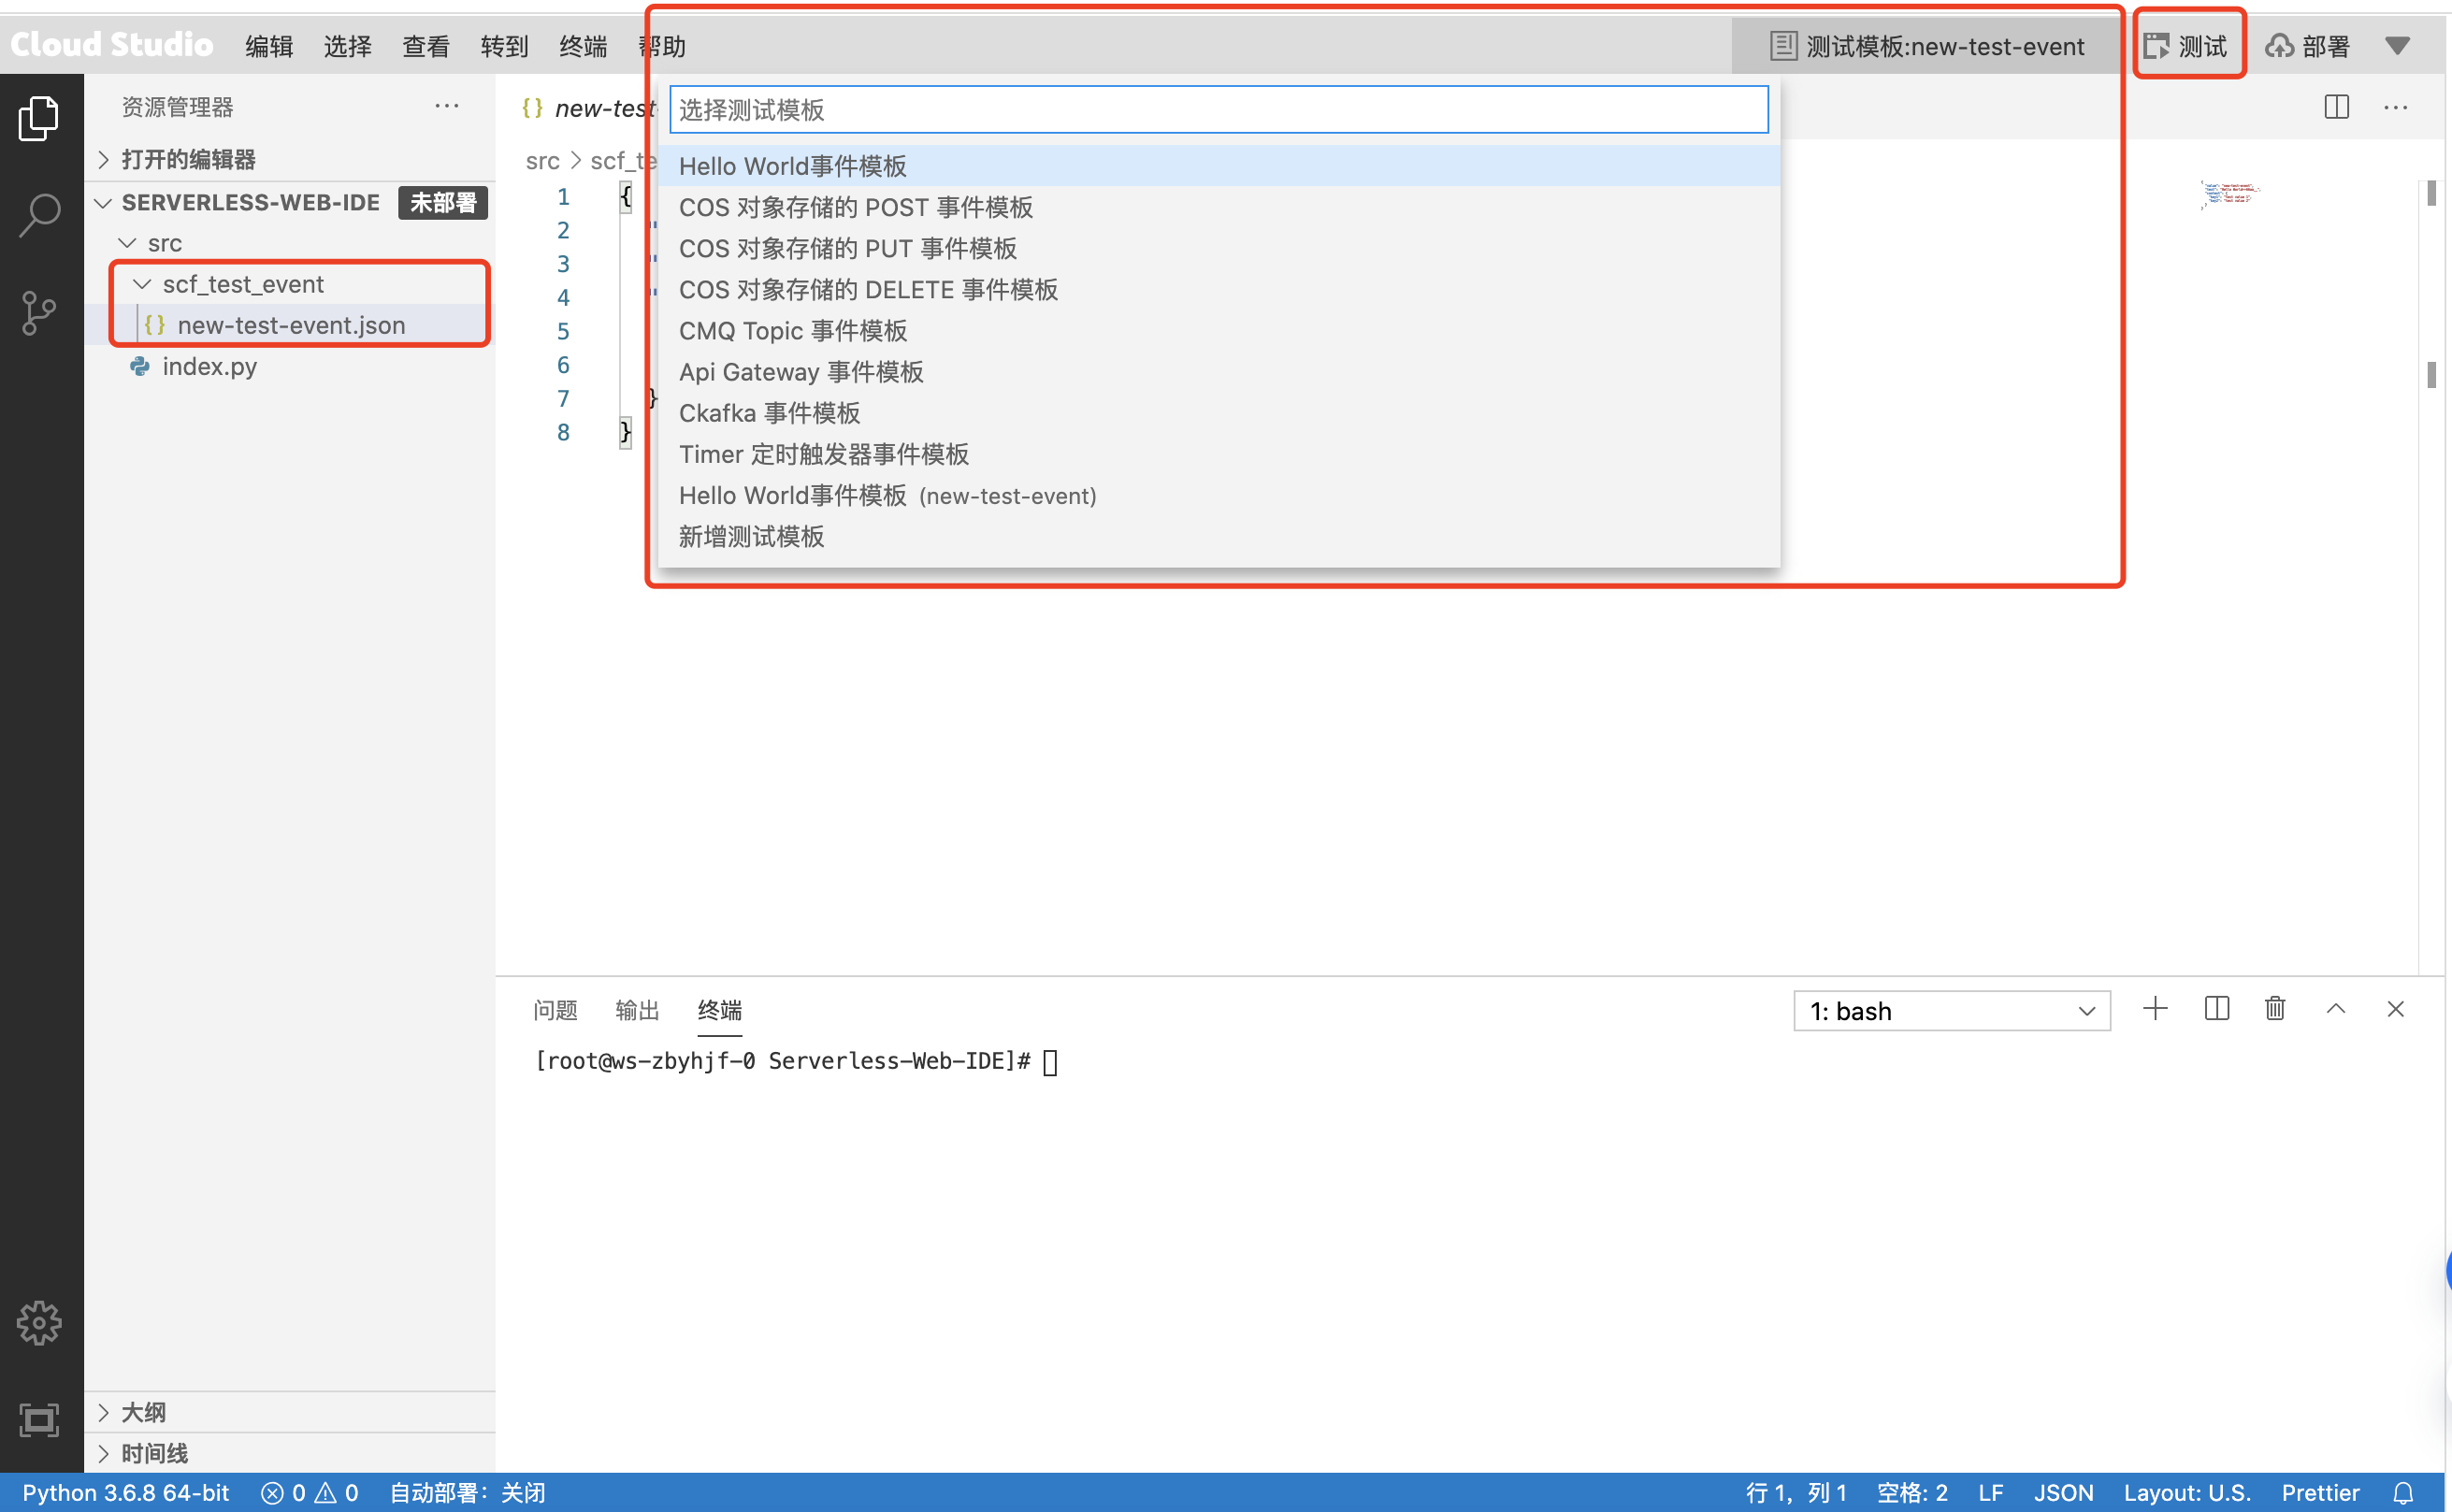Open the 转到 menu

pos(504,46)
